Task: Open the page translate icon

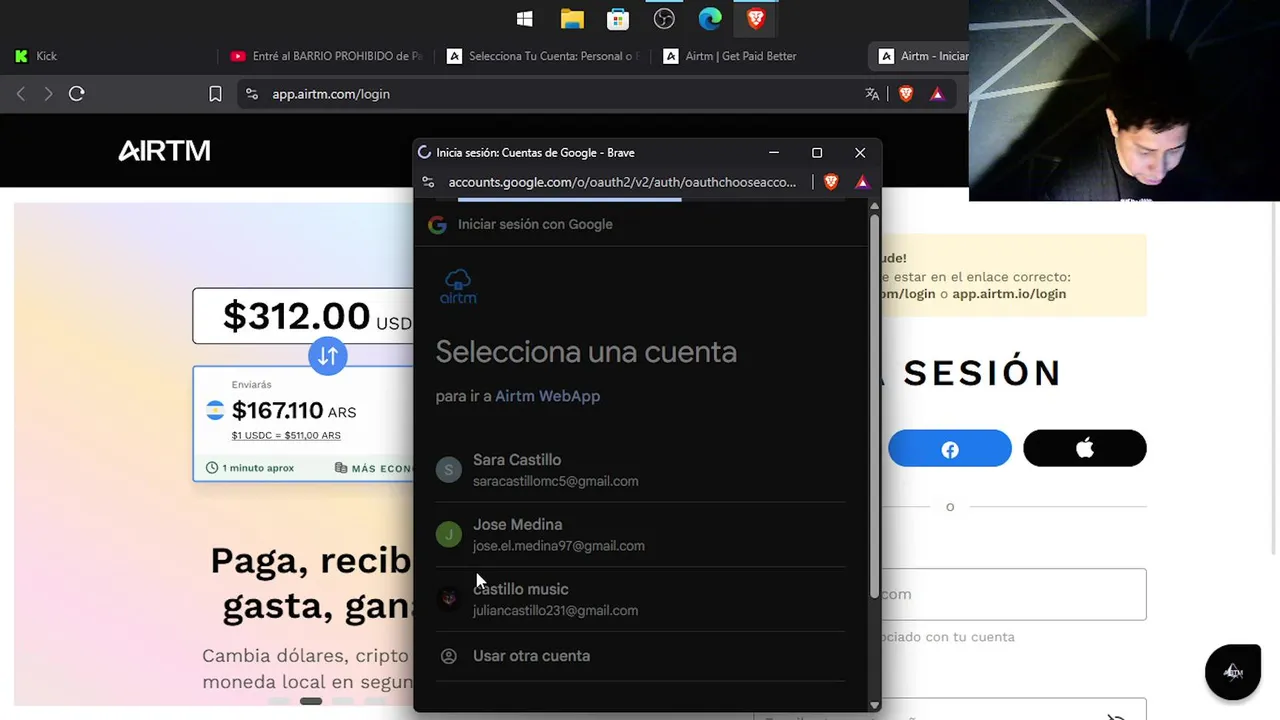Action: (x=872, y=94)
